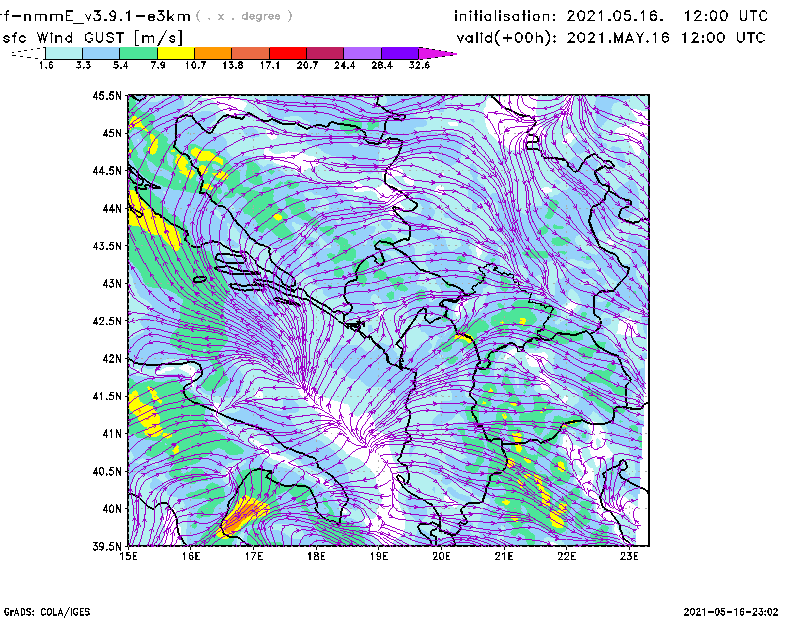
Task: Click the '44N' latitude label
Action: tap(112, 208)
